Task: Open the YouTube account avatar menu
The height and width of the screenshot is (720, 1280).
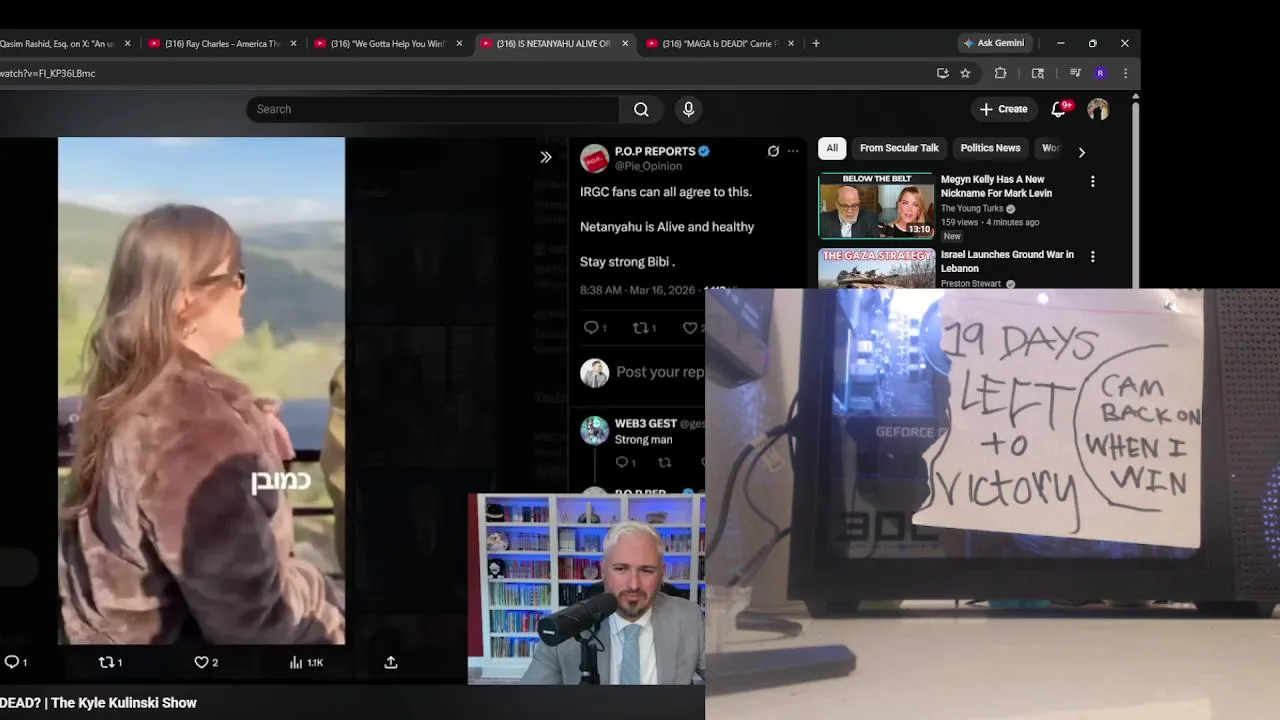Action: click(x=1098, y=109)
